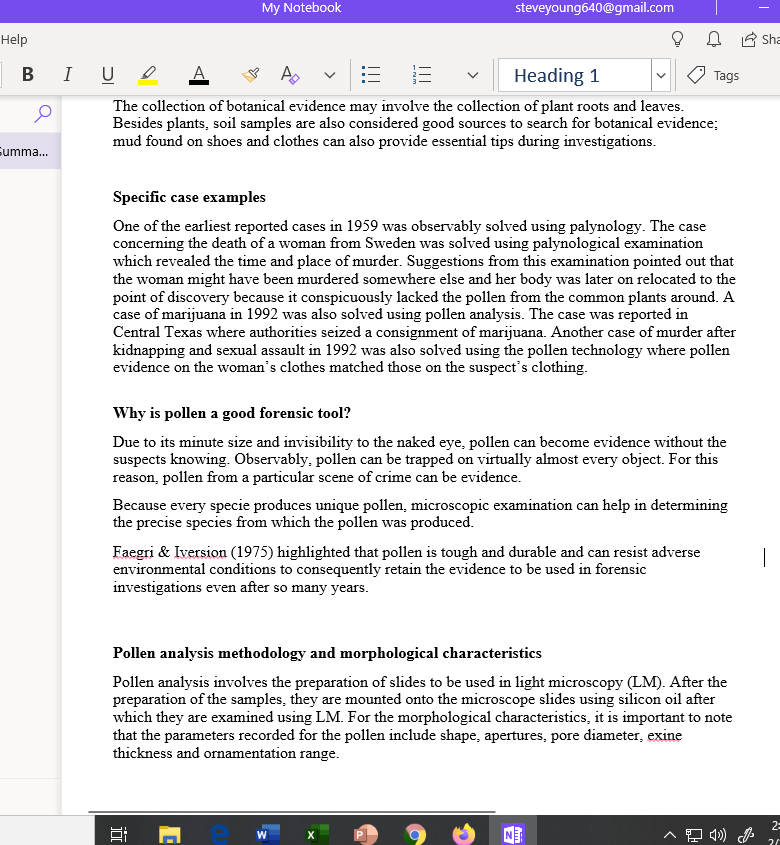The height and width of the screenshot is (845, 780).
Task: Open notifications bell icon
Action: pos(713,40)
